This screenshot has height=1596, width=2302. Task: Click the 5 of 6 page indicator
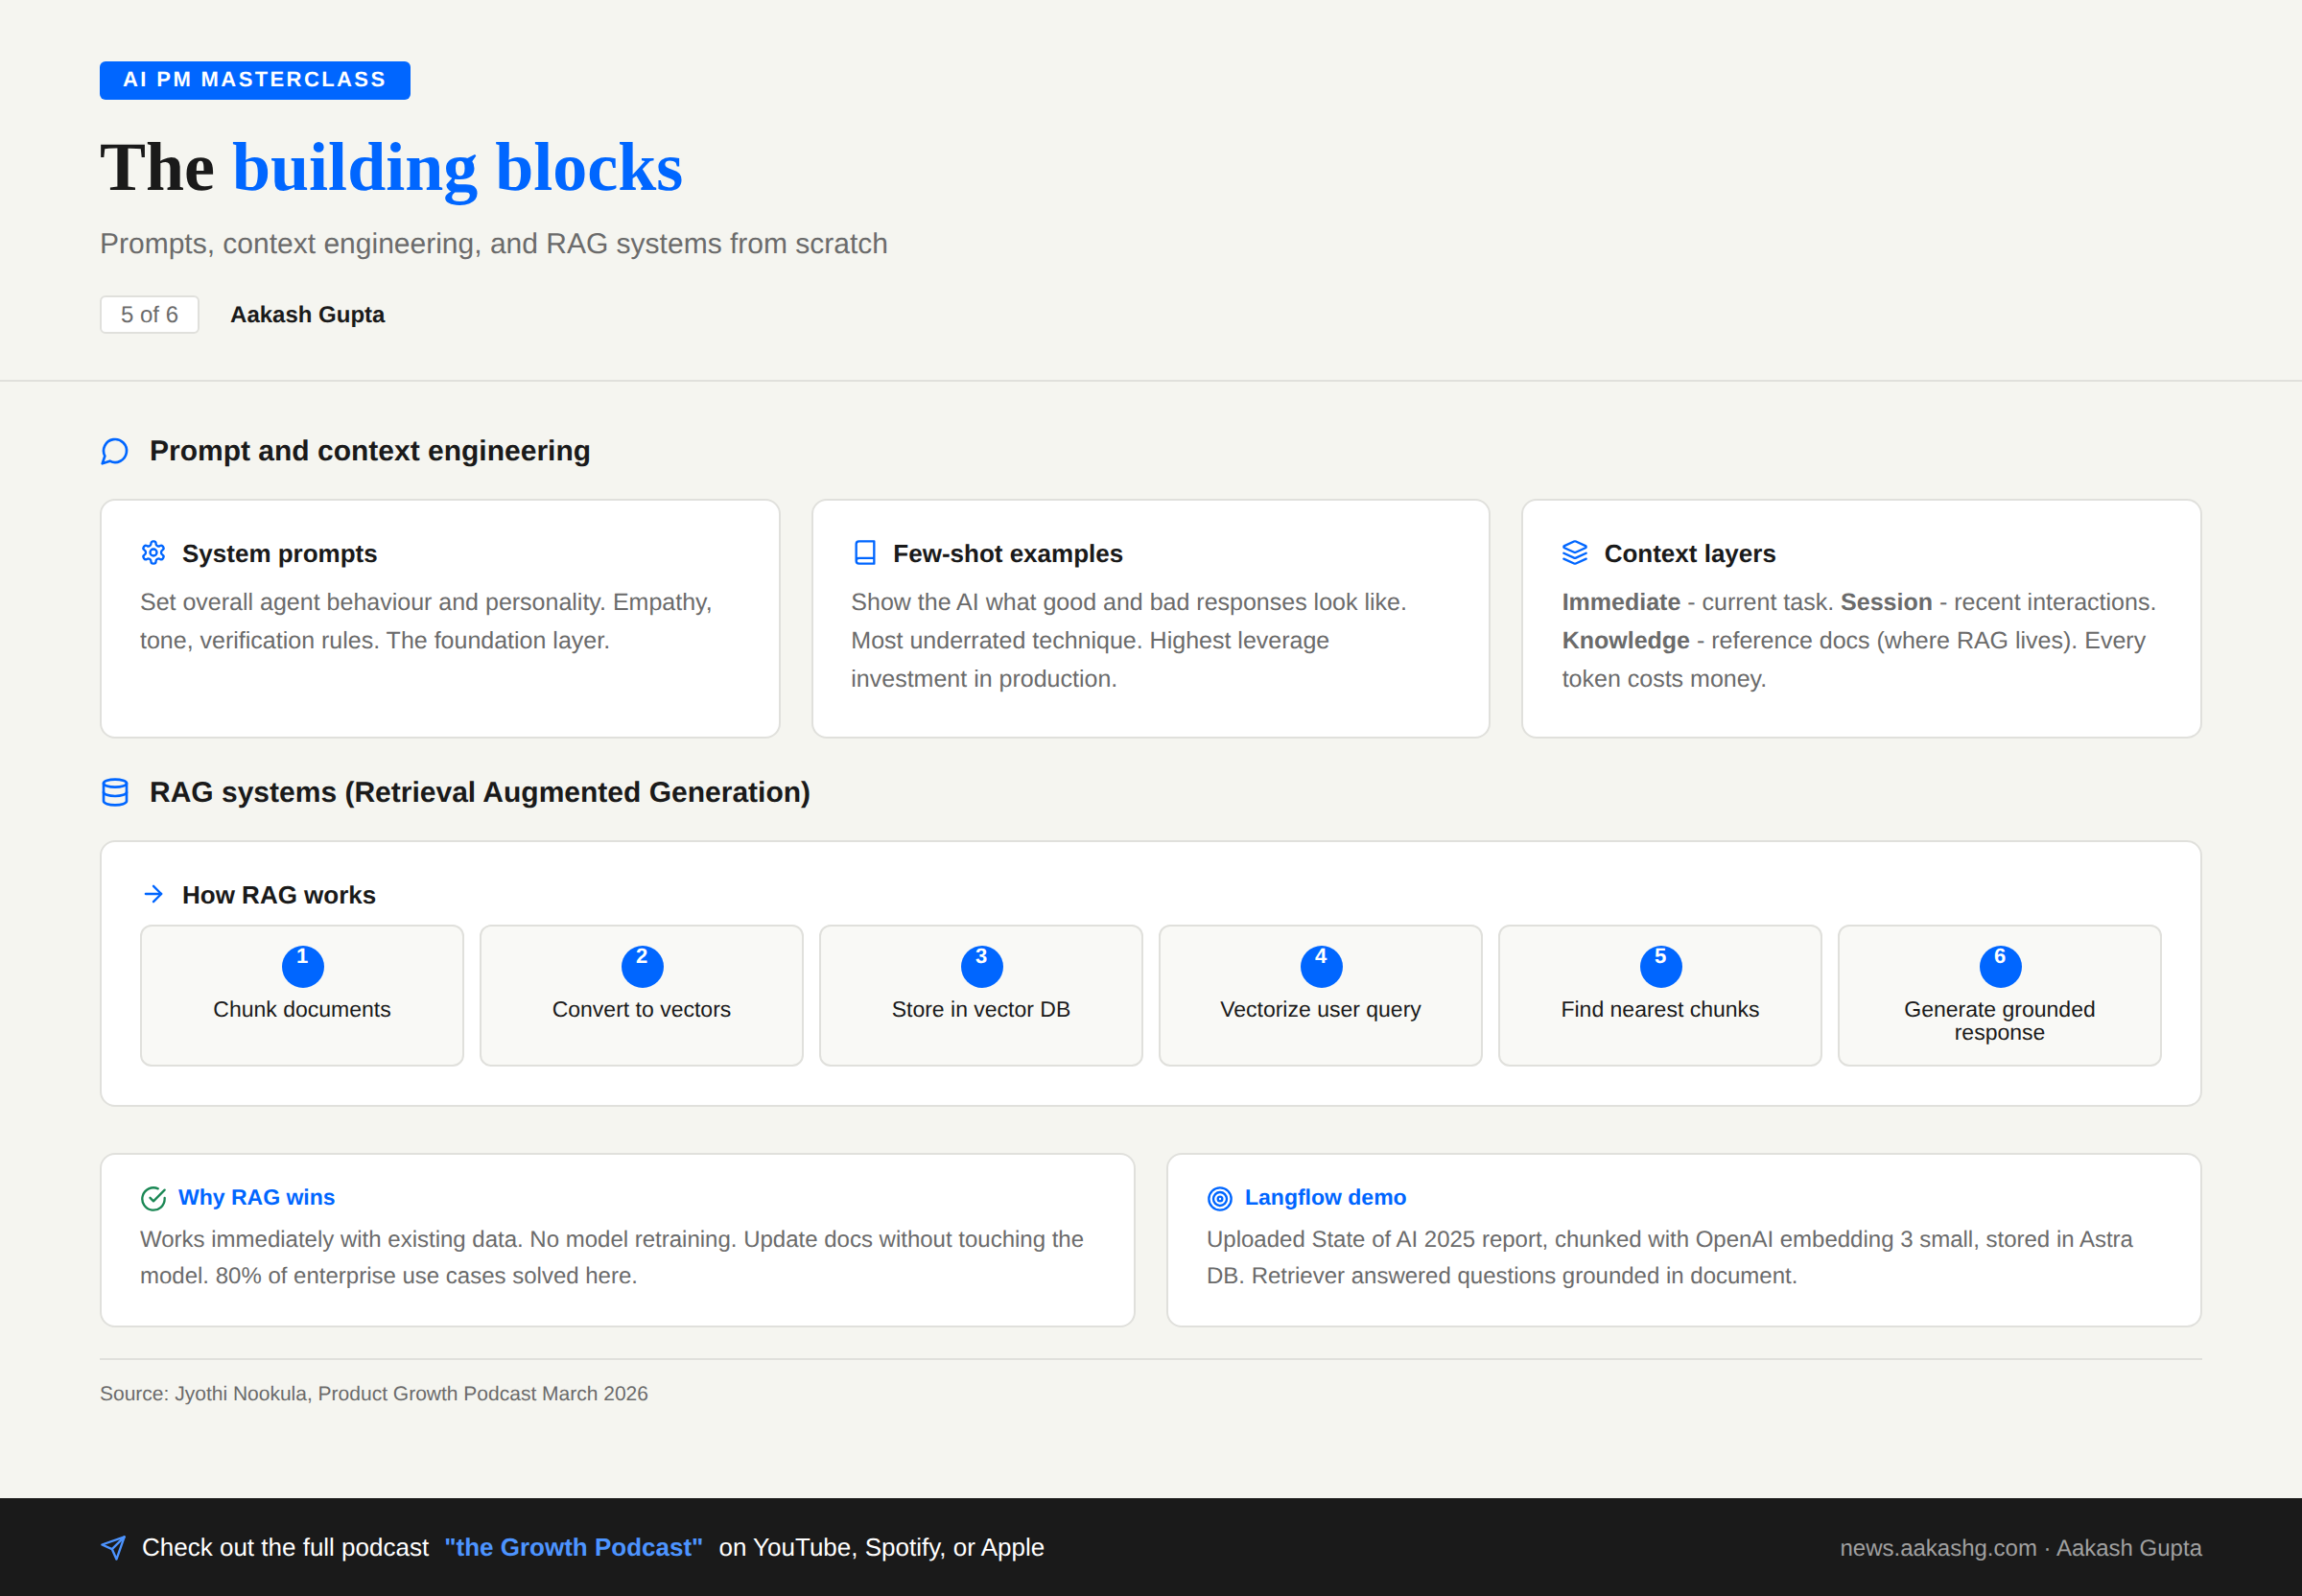click(149, 315)
